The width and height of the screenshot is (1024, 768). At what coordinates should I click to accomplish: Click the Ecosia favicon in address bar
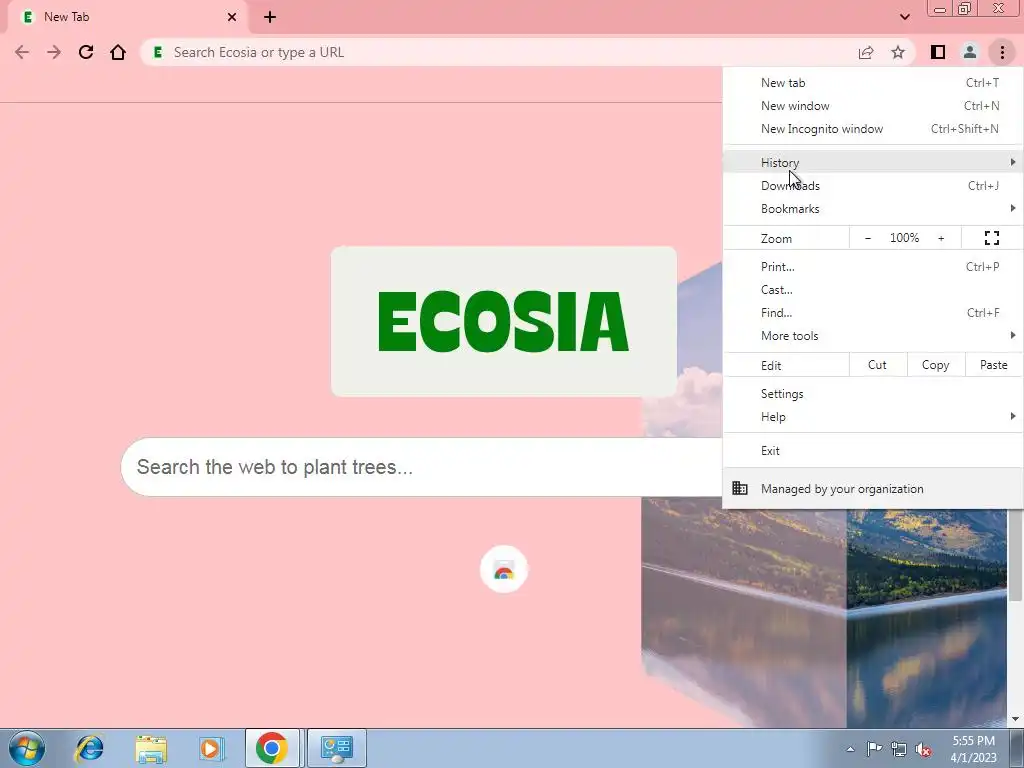coord(157,52)
